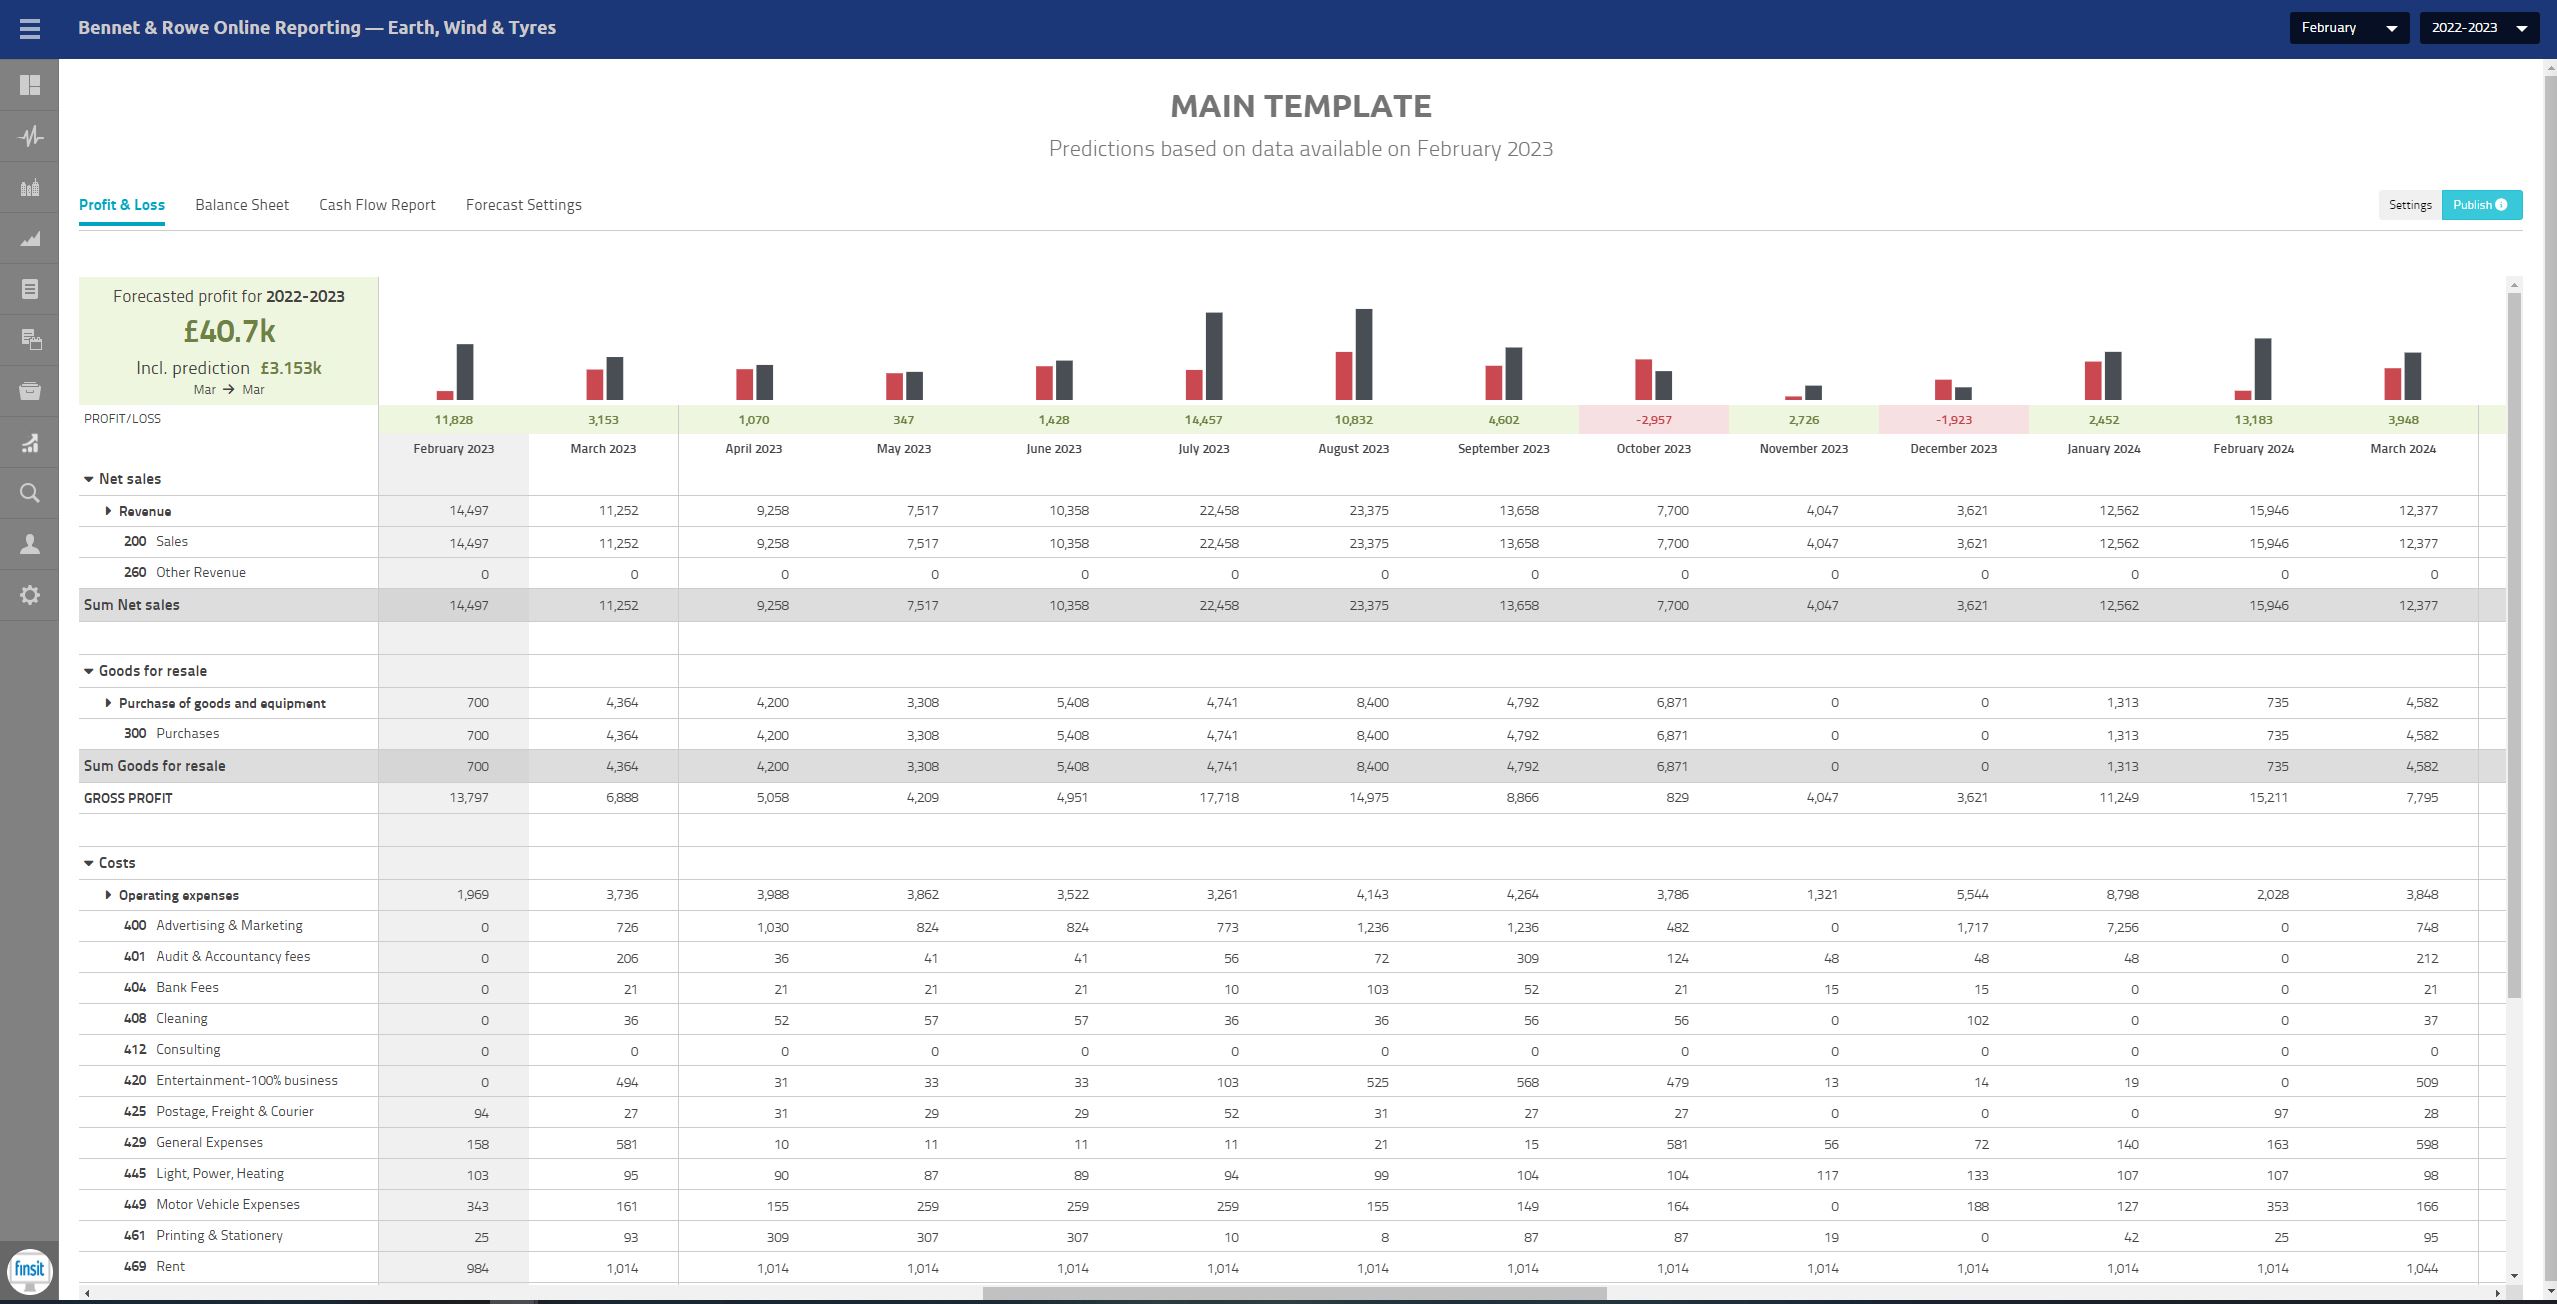This screenshot has height=1304, width=2557.
Task: Switch to the Cash Flow Report tab
Action: coord(377,205)
